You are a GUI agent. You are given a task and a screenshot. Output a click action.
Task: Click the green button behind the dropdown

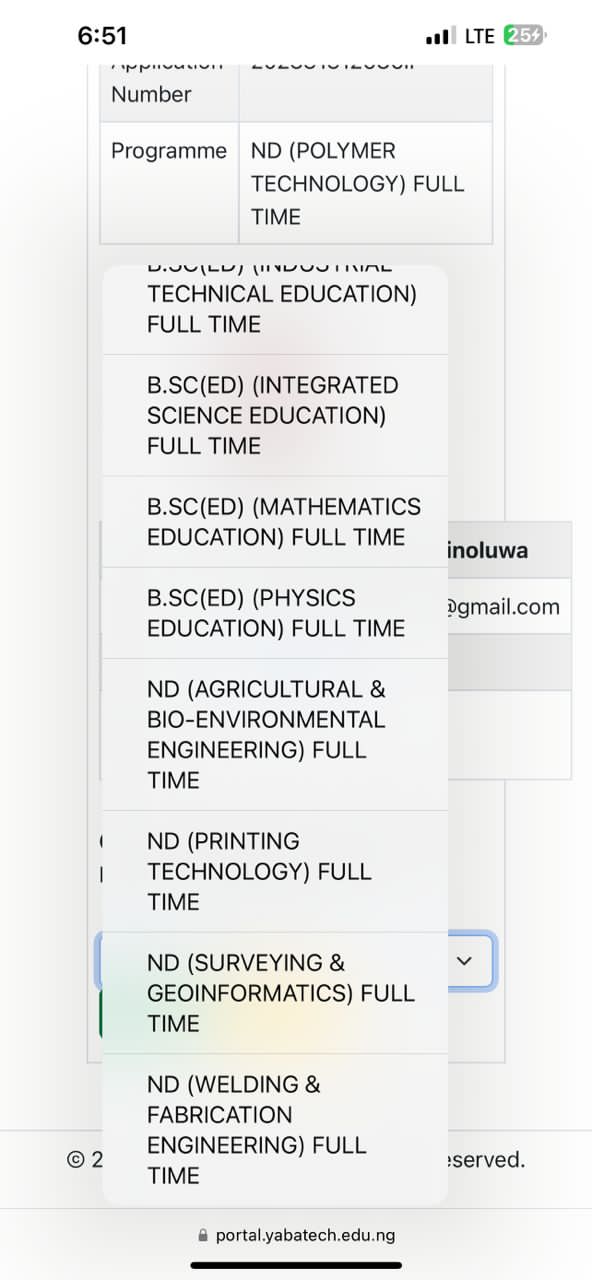coord(102,1015)
